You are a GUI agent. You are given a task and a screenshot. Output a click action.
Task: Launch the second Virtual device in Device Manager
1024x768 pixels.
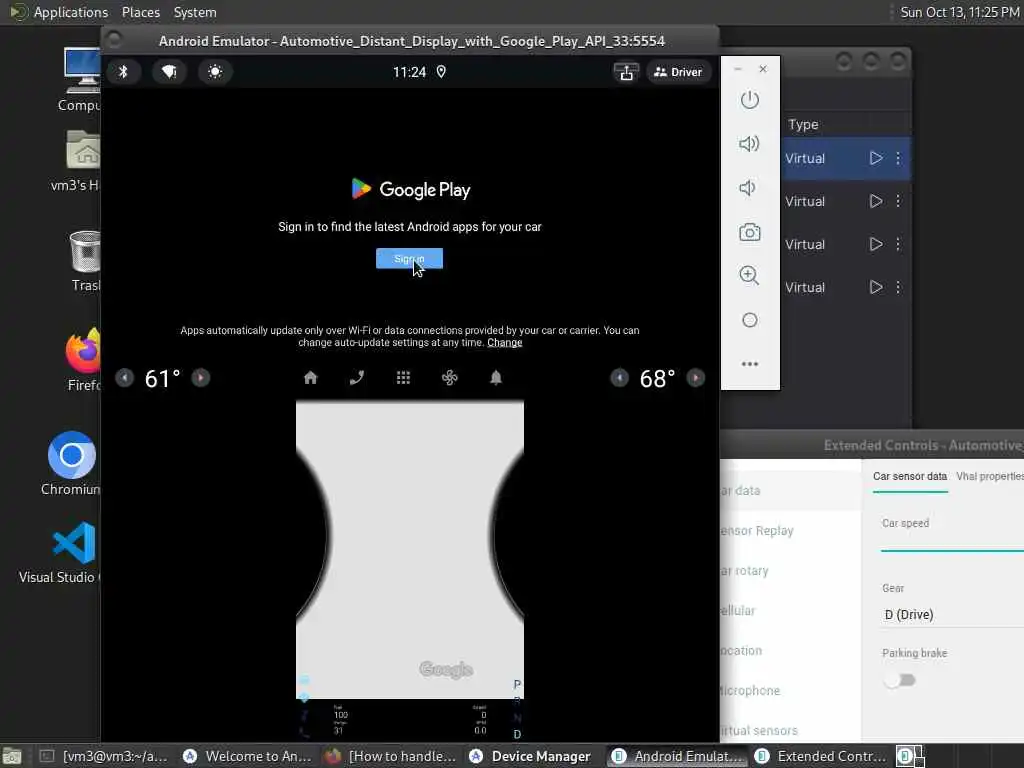[876, 201]
